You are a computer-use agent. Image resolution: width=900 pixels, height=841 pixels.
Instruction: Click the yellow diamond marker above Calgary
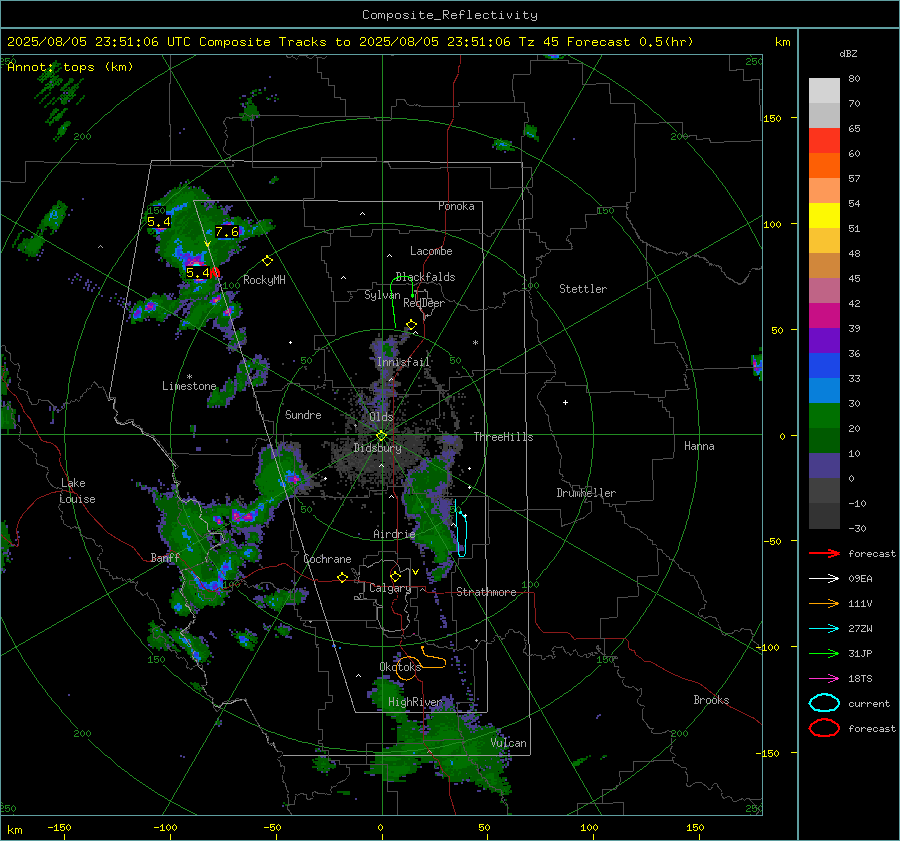pyautogui.click(x=395, y=576)
